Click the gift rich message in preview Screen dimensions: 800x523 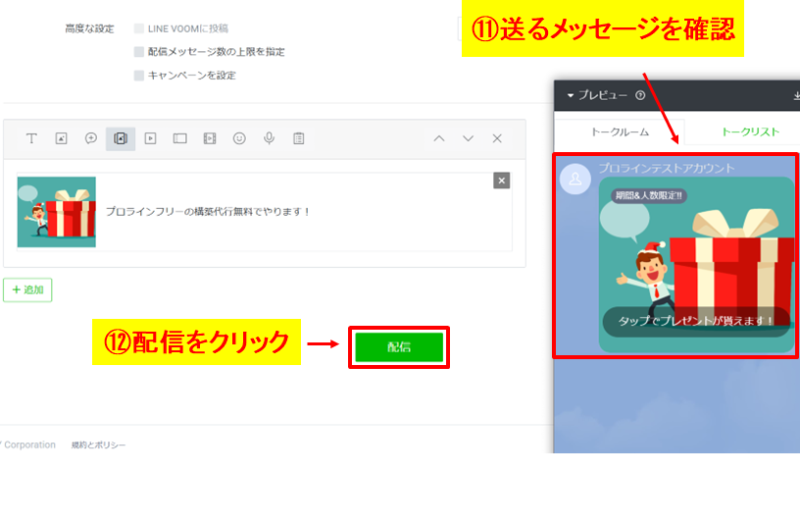[696, 264]
